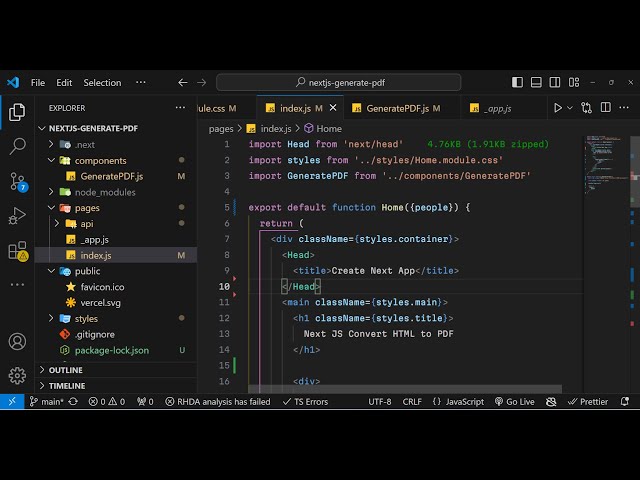This screenshot has height=480, width=640.
Task: Open the Source Control view
Action: pyautogui.click(x=17, y=181)
